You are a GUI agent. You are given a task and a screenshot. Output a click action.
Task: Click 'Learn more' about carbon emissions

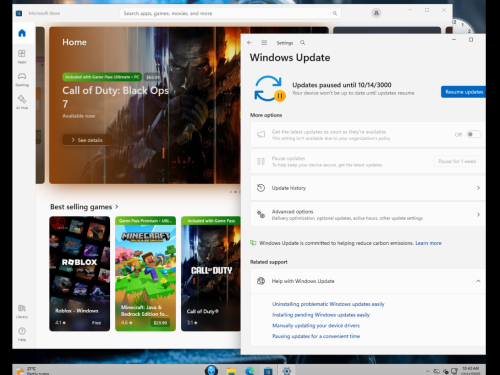point(428,243)
